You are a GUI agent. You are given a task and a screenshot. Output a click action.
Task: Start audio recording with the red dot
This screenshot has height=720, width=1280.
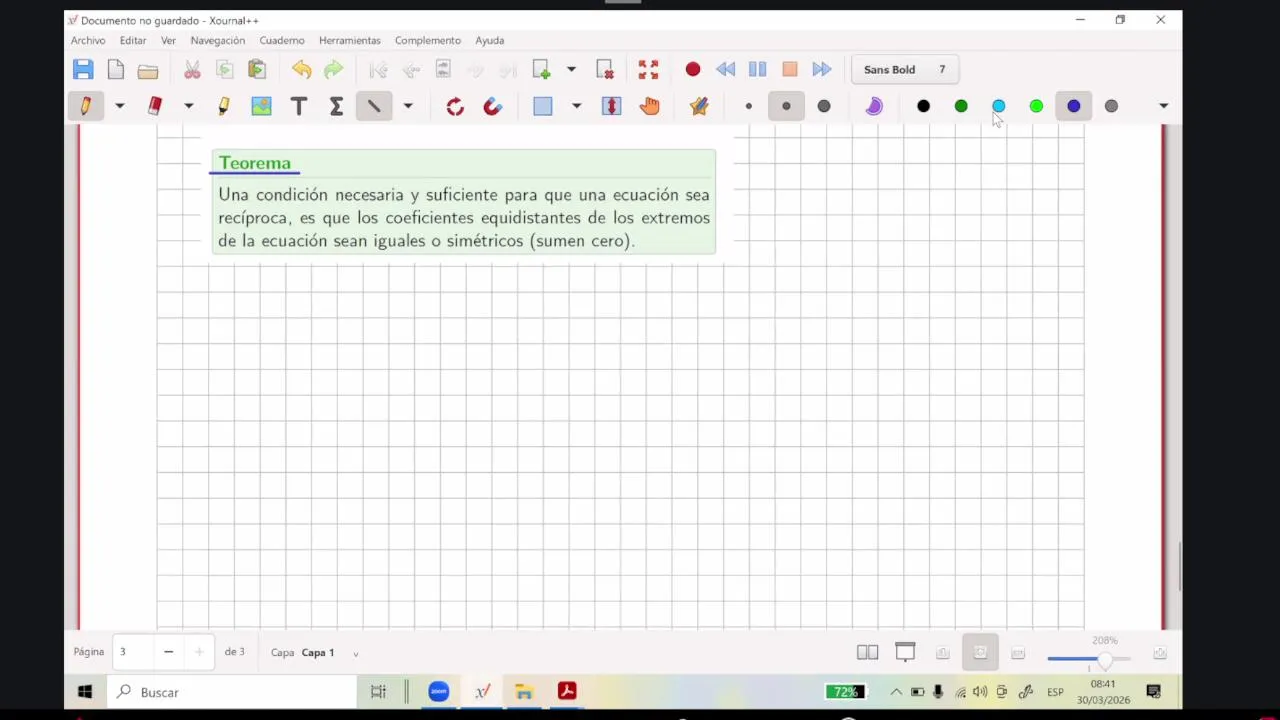(x=693, y=69)
